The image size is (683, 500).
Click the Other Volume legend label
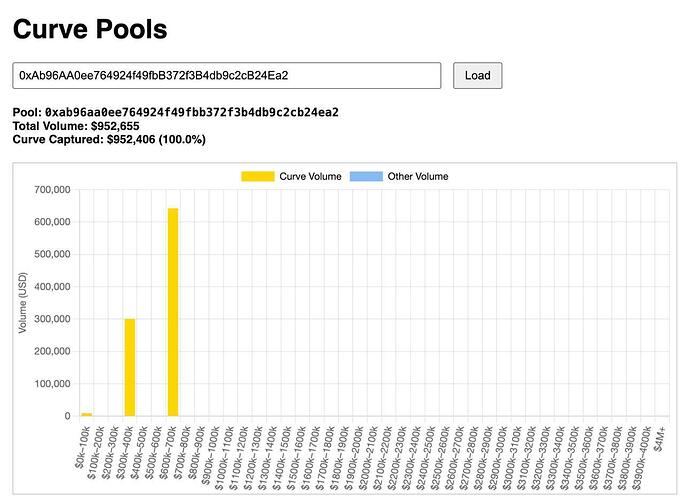[418, 176]
